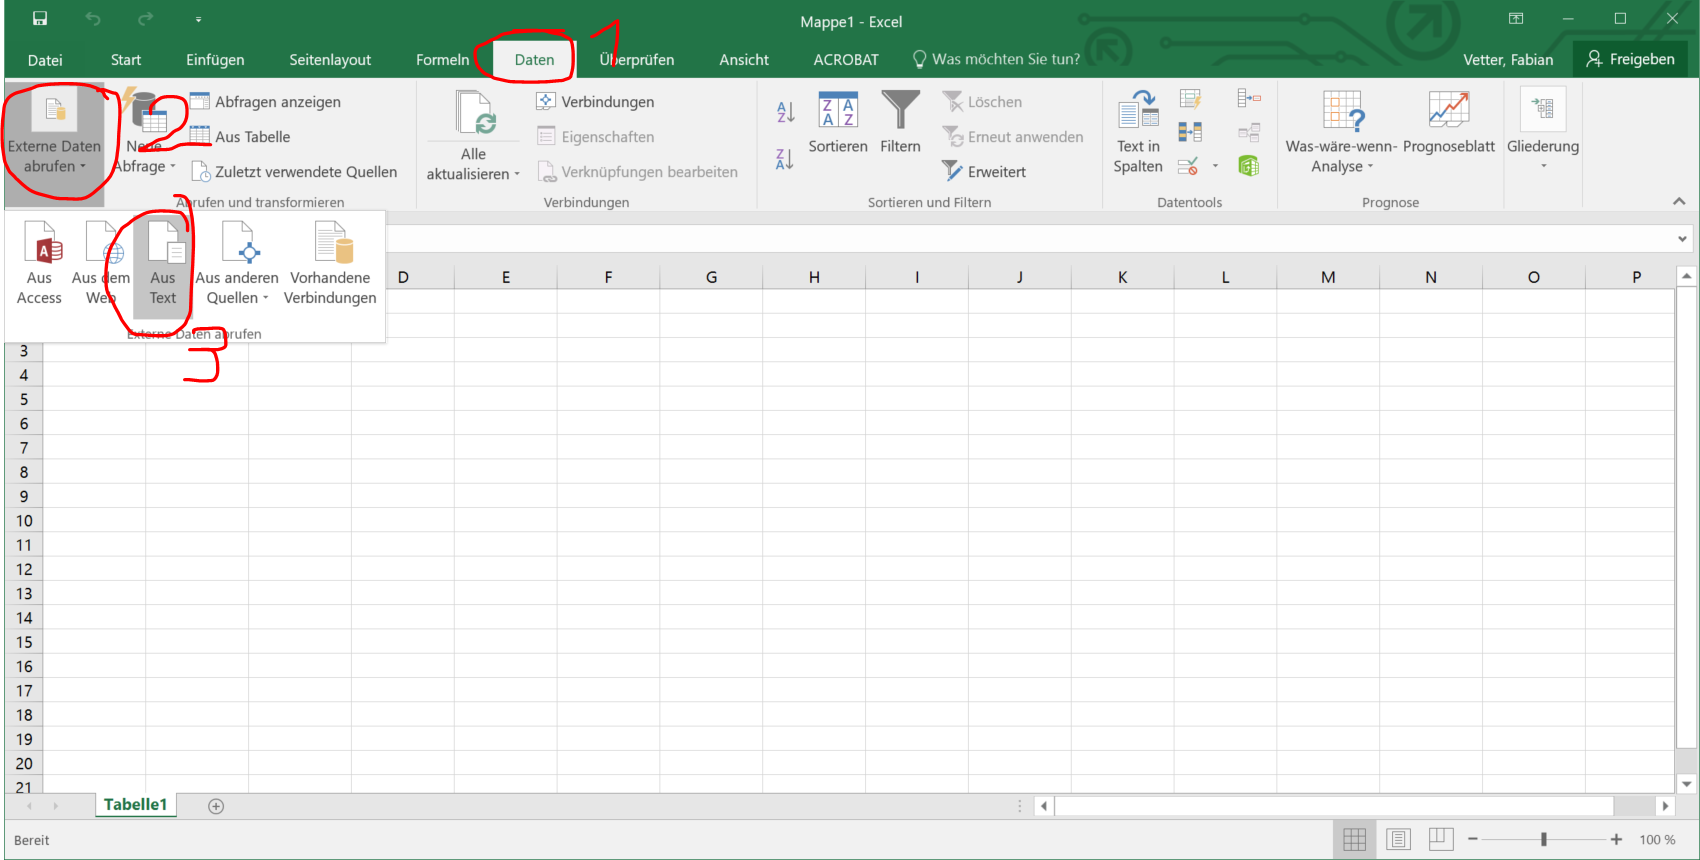Create a Prognoseblatt forecast sheet
This screenshot has height=860, width=1700.
1449,123
